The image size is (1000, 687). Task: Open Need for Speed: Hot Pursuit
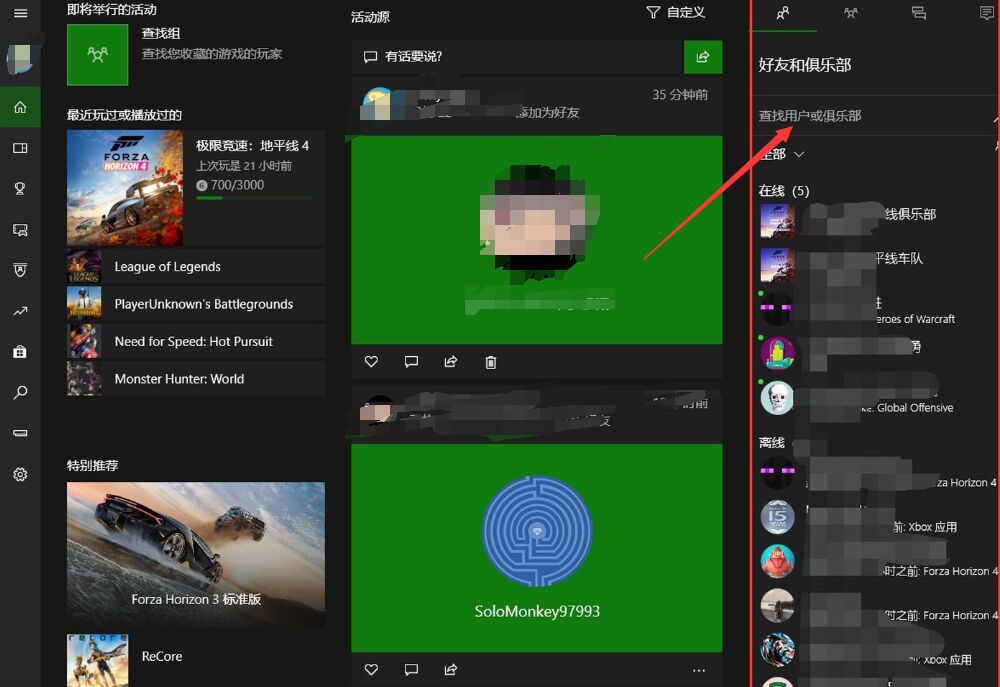196,341
